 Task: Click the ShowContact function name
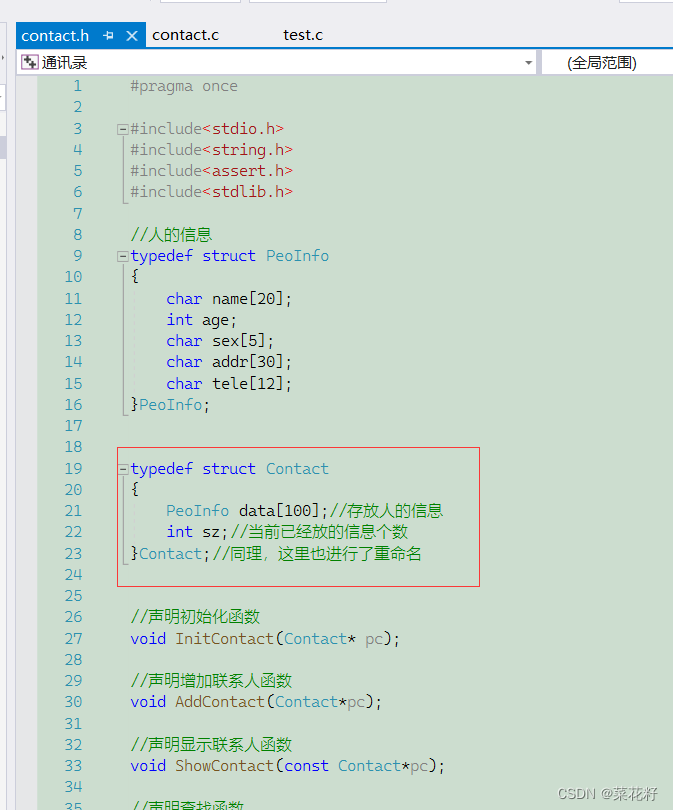coord(224,766)
